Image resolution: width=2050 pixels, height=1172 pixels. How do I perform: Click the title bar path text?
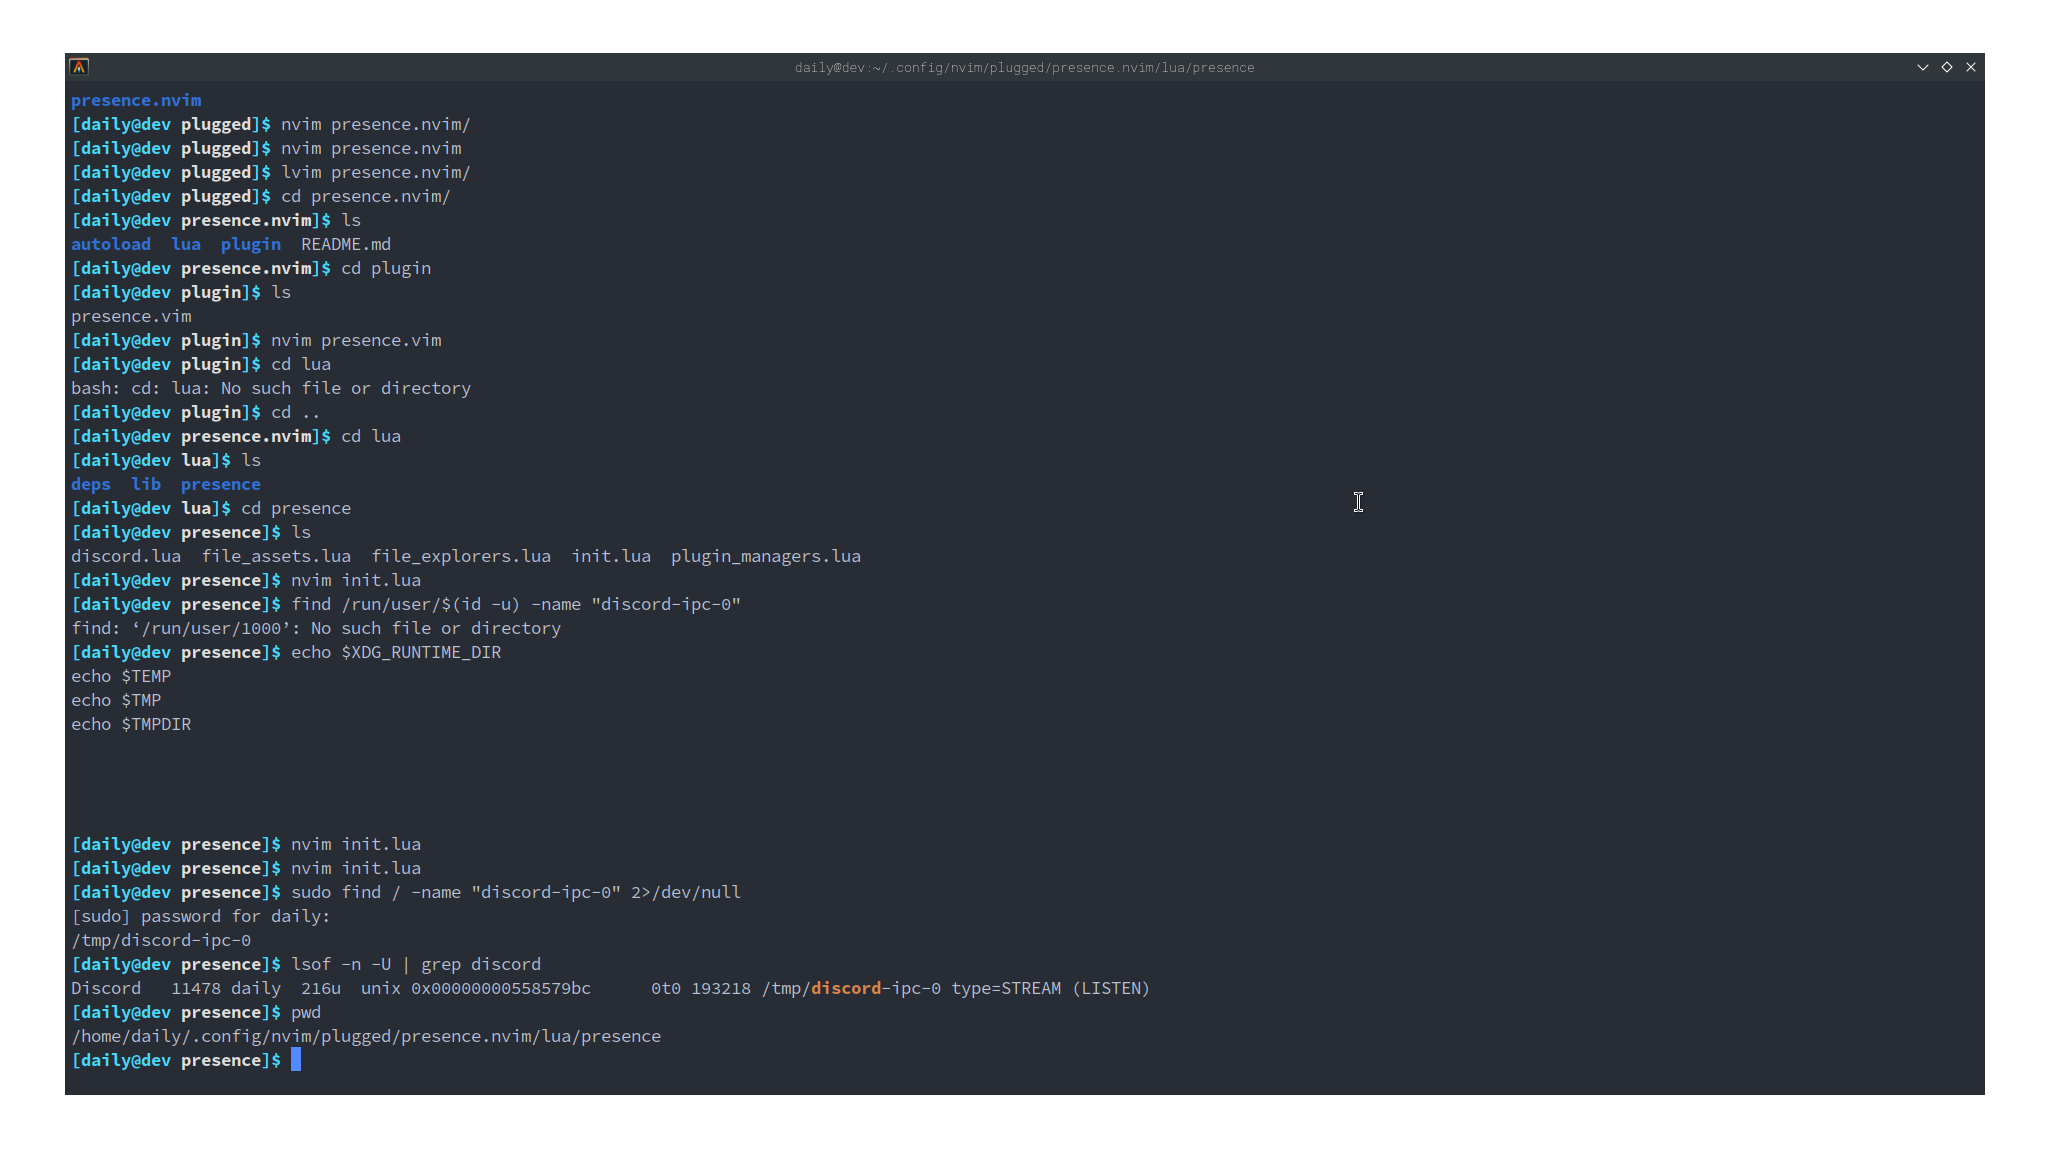click(x=1025, y=67)
